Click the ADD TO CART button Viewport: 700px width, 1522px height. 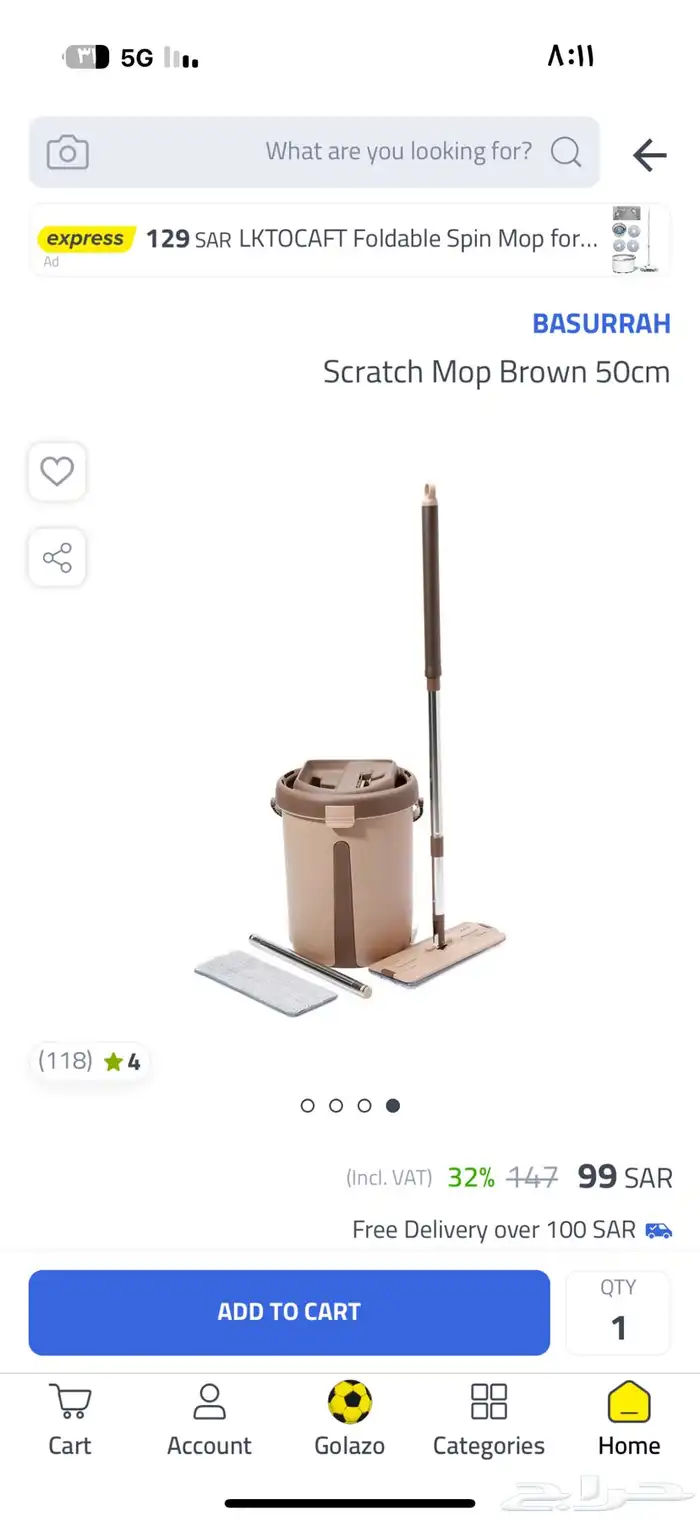click(x=289, y=1312)
